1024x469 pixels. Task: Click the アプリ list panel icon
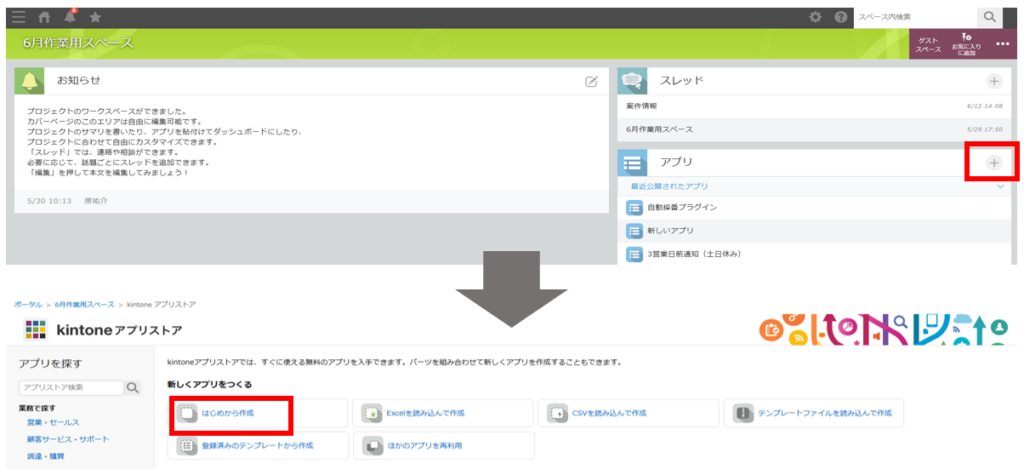[632, 163]
